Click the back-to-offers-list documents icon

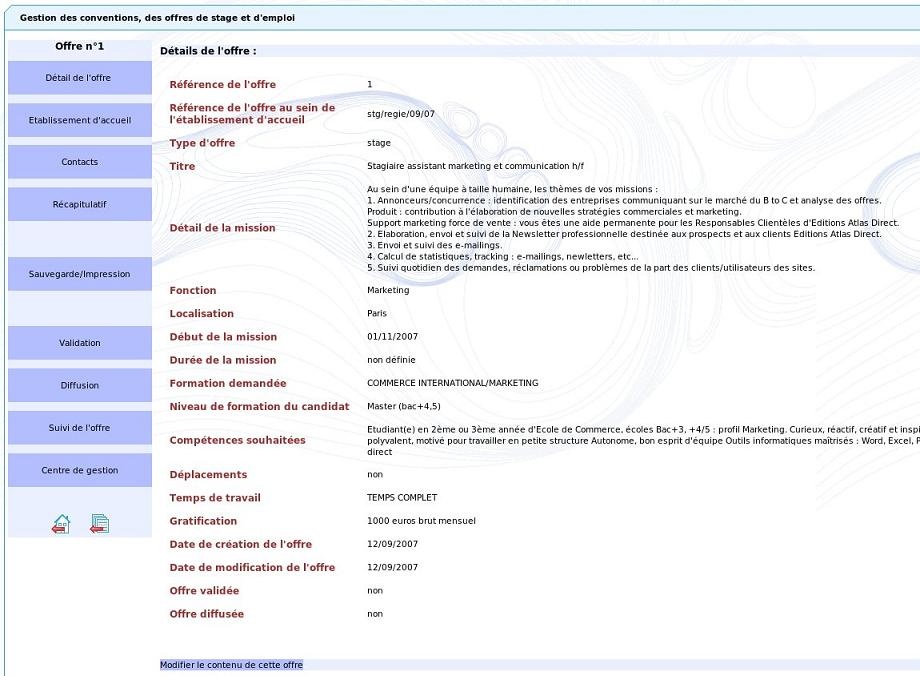tap(99, 524)
